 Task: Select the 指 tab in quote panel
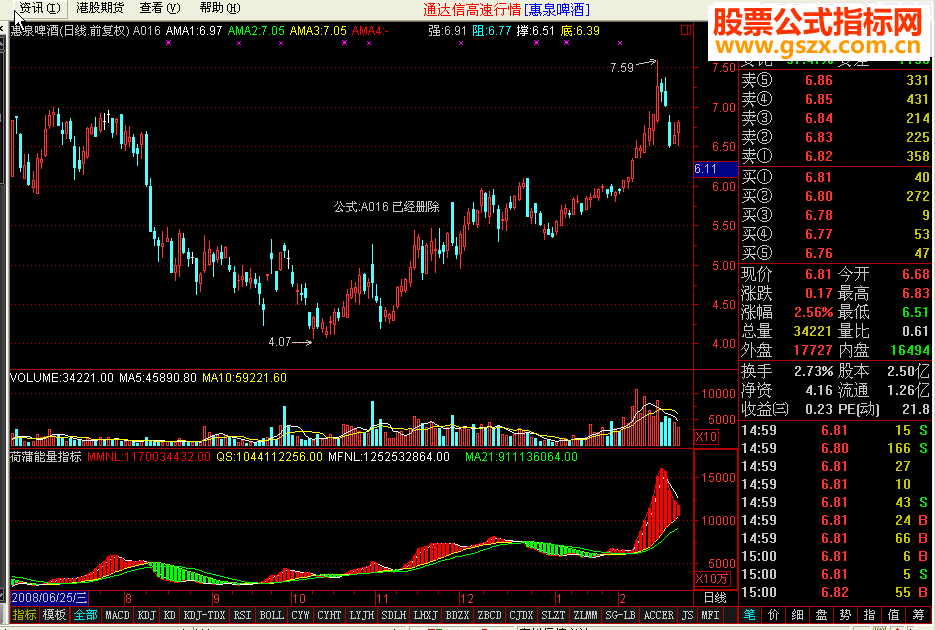click(869, 615)
